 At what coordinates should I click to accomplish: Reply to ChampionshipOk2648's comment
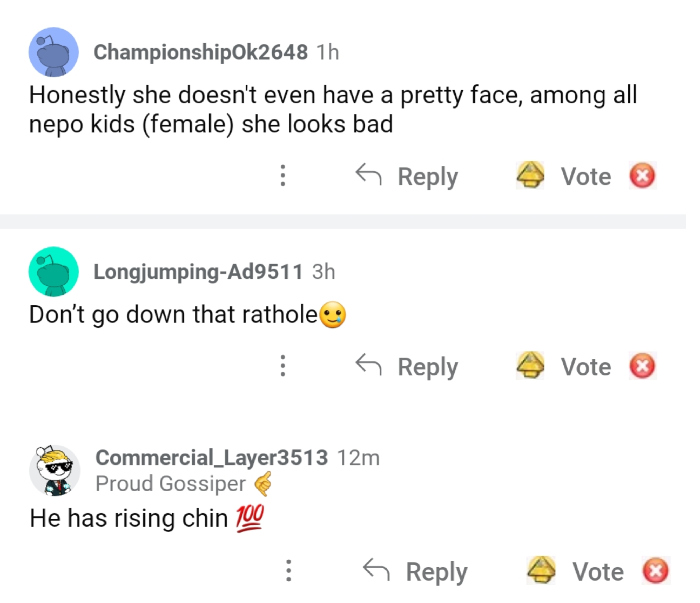(x=408, y=177)
